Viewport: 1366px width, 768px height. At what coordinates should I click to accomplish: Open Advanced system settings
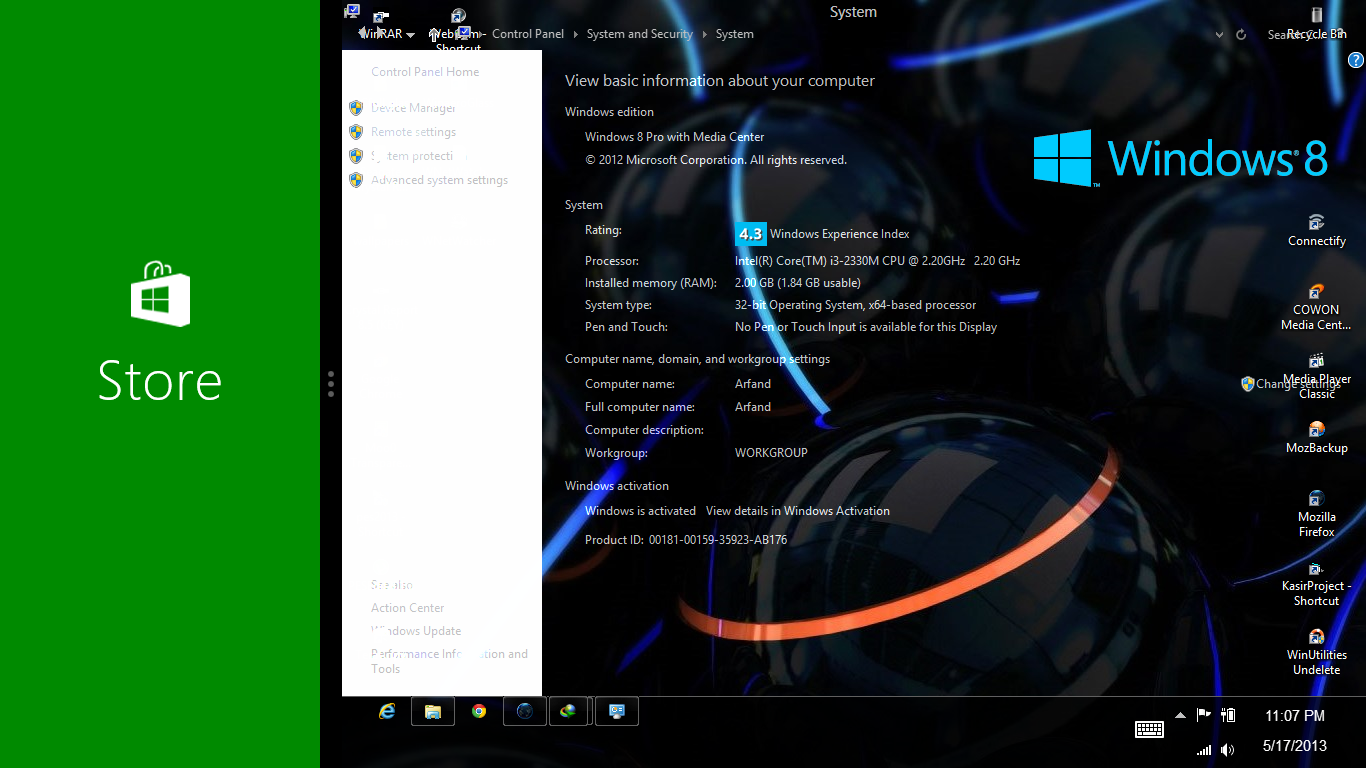tap(440, 179)
